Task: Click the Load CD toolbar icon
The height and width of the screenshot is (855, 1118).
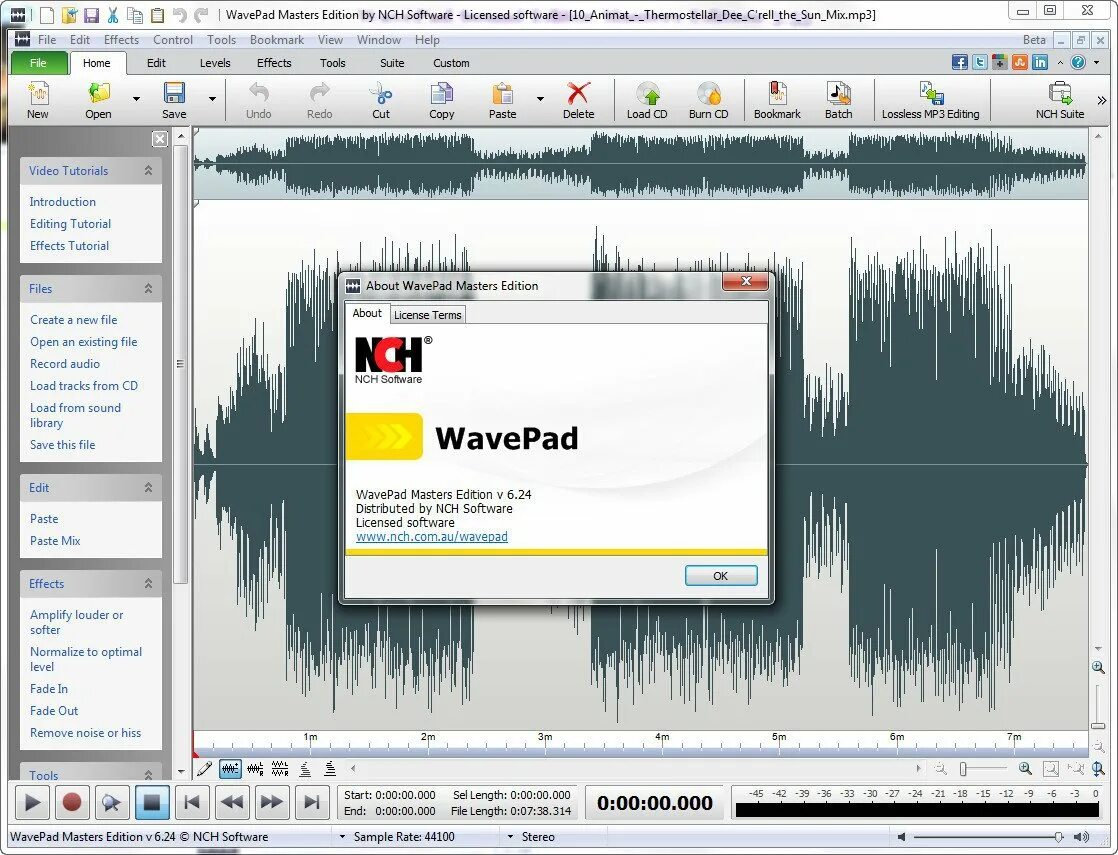Action: click(x=647, y=101)
